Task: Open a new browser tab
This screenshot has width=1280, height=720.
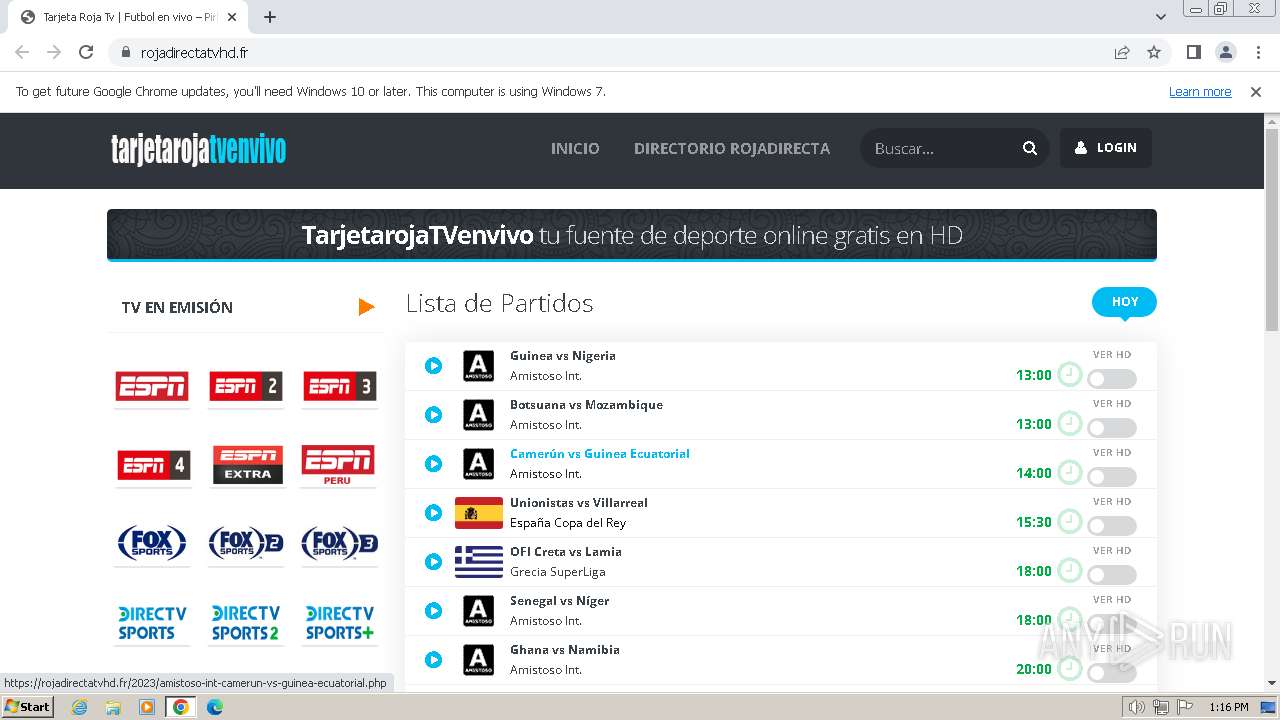Action: click(270, 17)
